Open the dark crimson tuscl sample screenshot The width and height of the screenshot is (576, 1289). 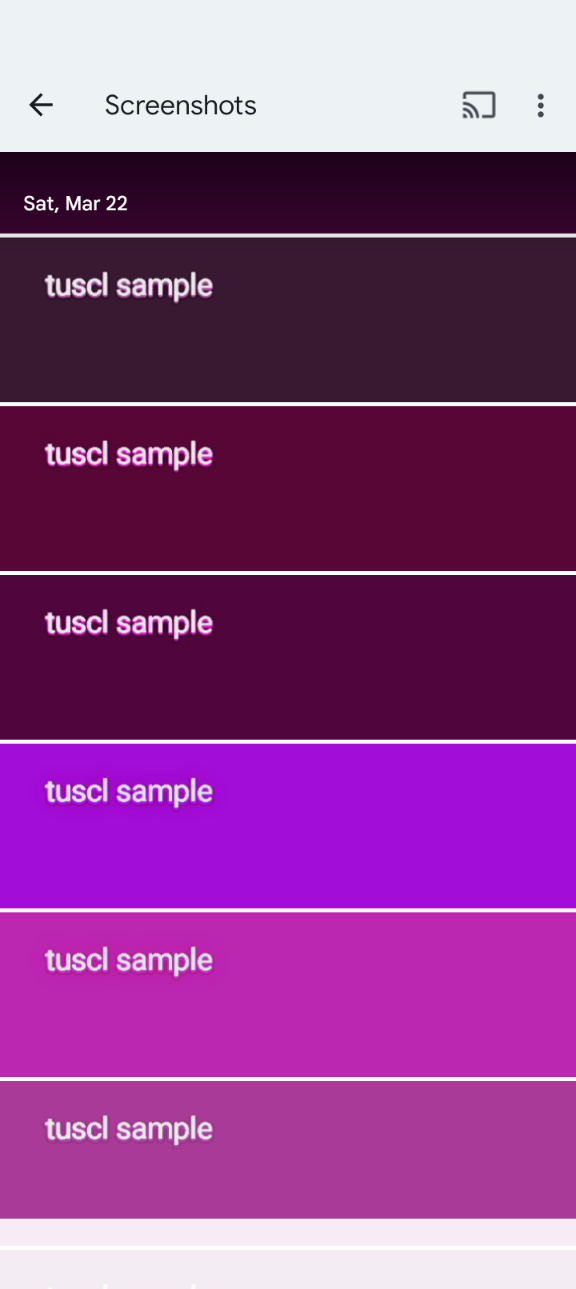288,488
